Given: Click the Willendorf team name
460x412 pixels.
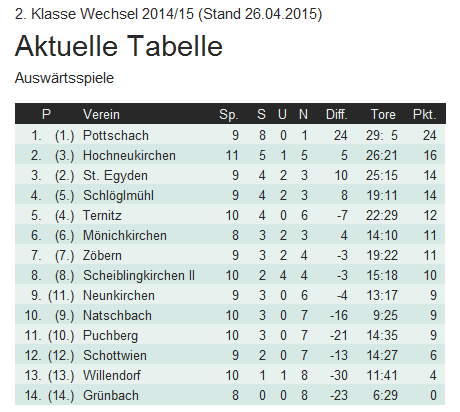Looking at the screenshot, I should [112, 375].
